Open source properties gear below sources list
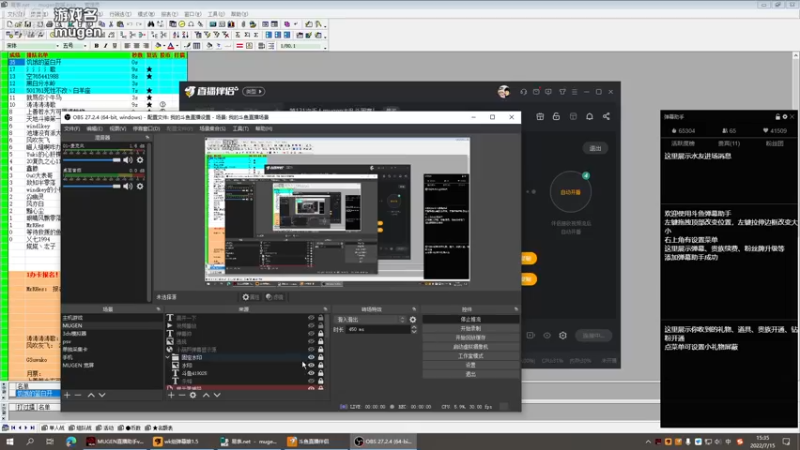 point(193,395)
